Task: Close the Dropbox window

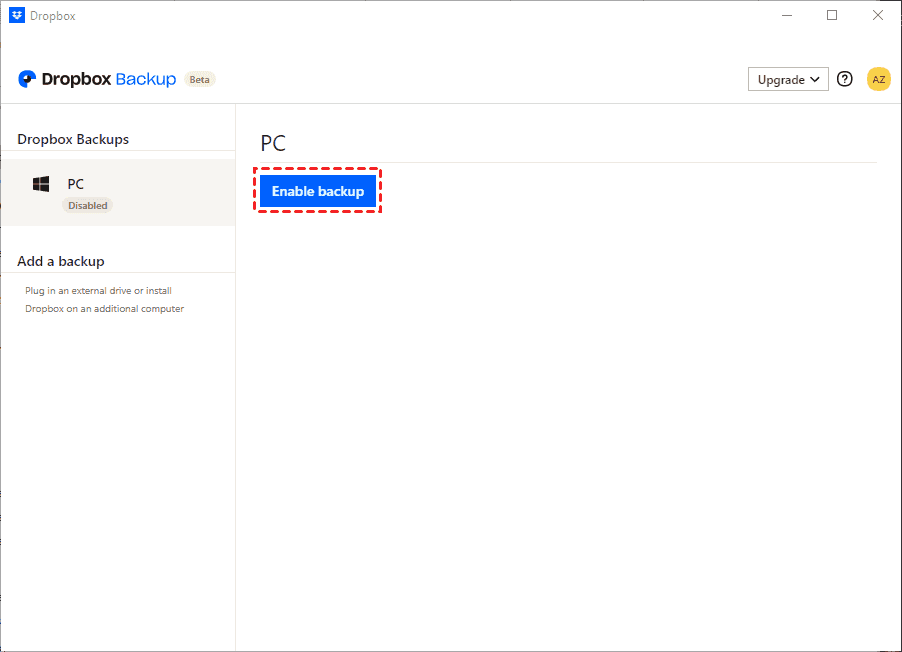Action: [x=877, y=16]
